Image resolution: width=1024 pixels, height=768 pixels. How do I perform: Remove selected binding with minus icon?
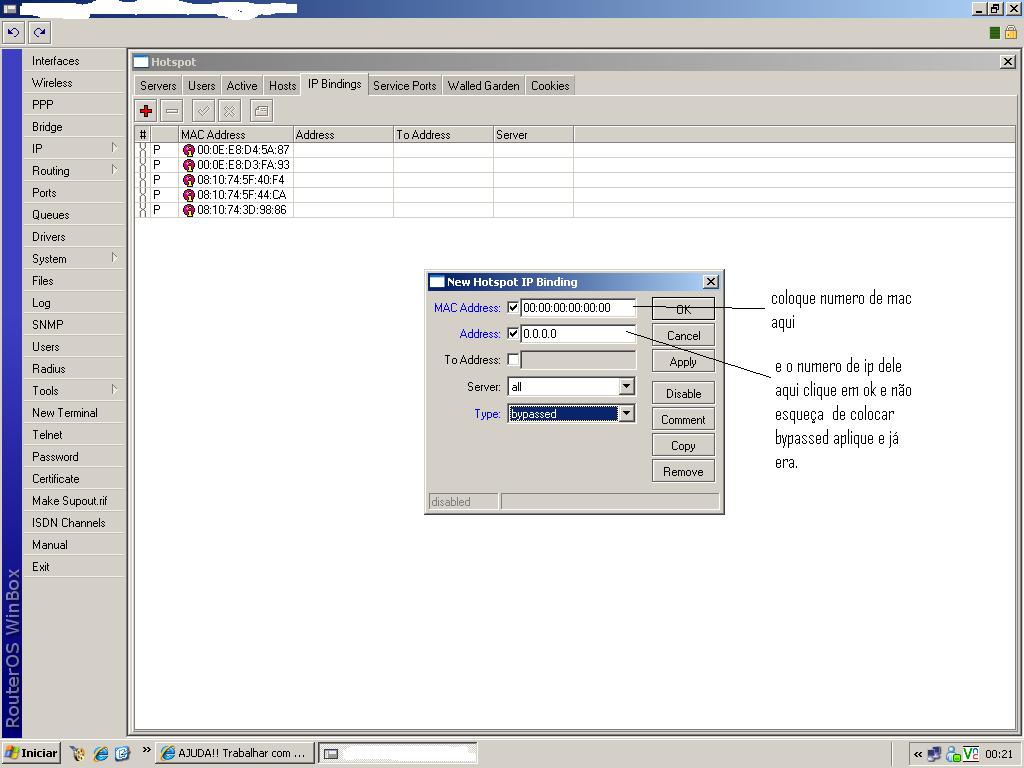[172, 111]
